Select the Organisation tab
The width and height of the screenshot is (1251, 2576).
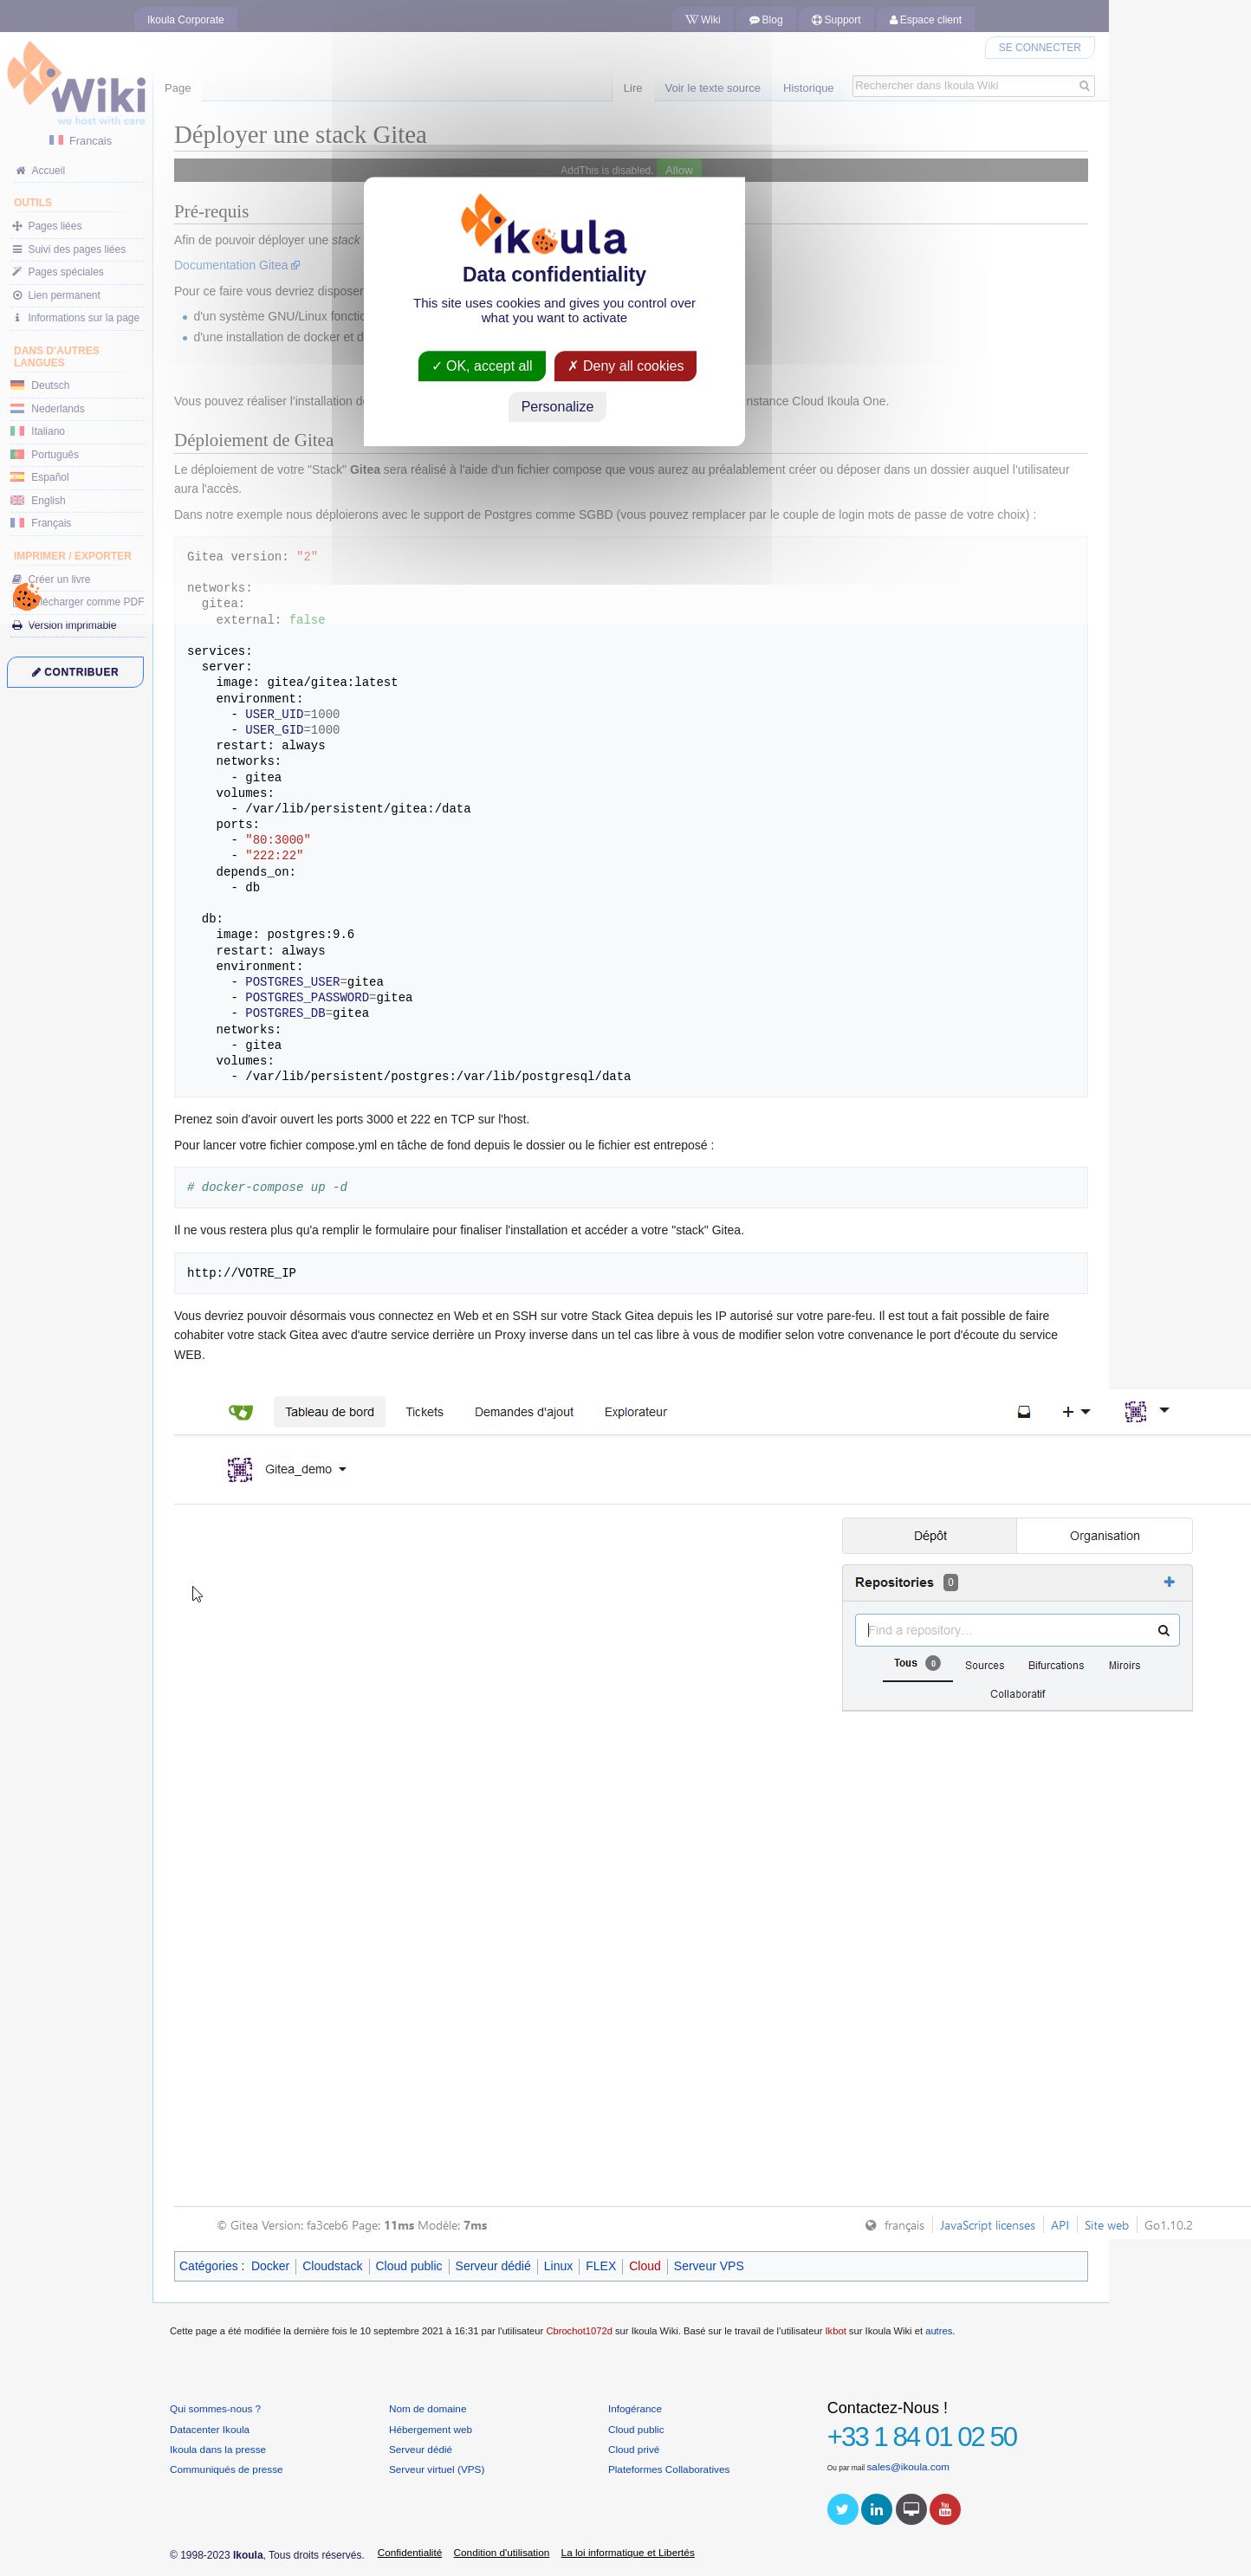1103,1535
